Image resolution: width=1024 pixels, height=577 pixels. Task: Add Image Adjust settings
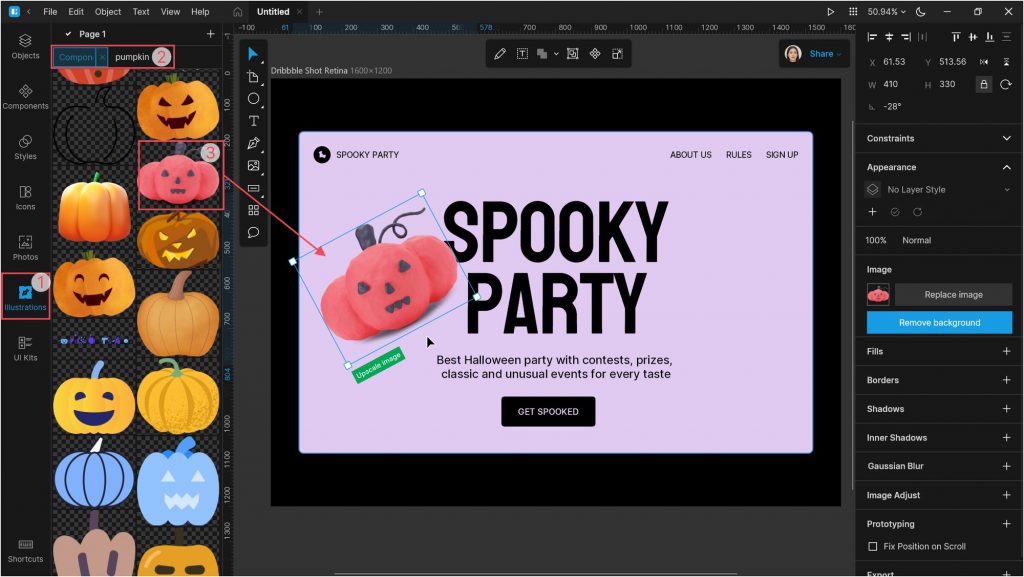click(1006, 495)
